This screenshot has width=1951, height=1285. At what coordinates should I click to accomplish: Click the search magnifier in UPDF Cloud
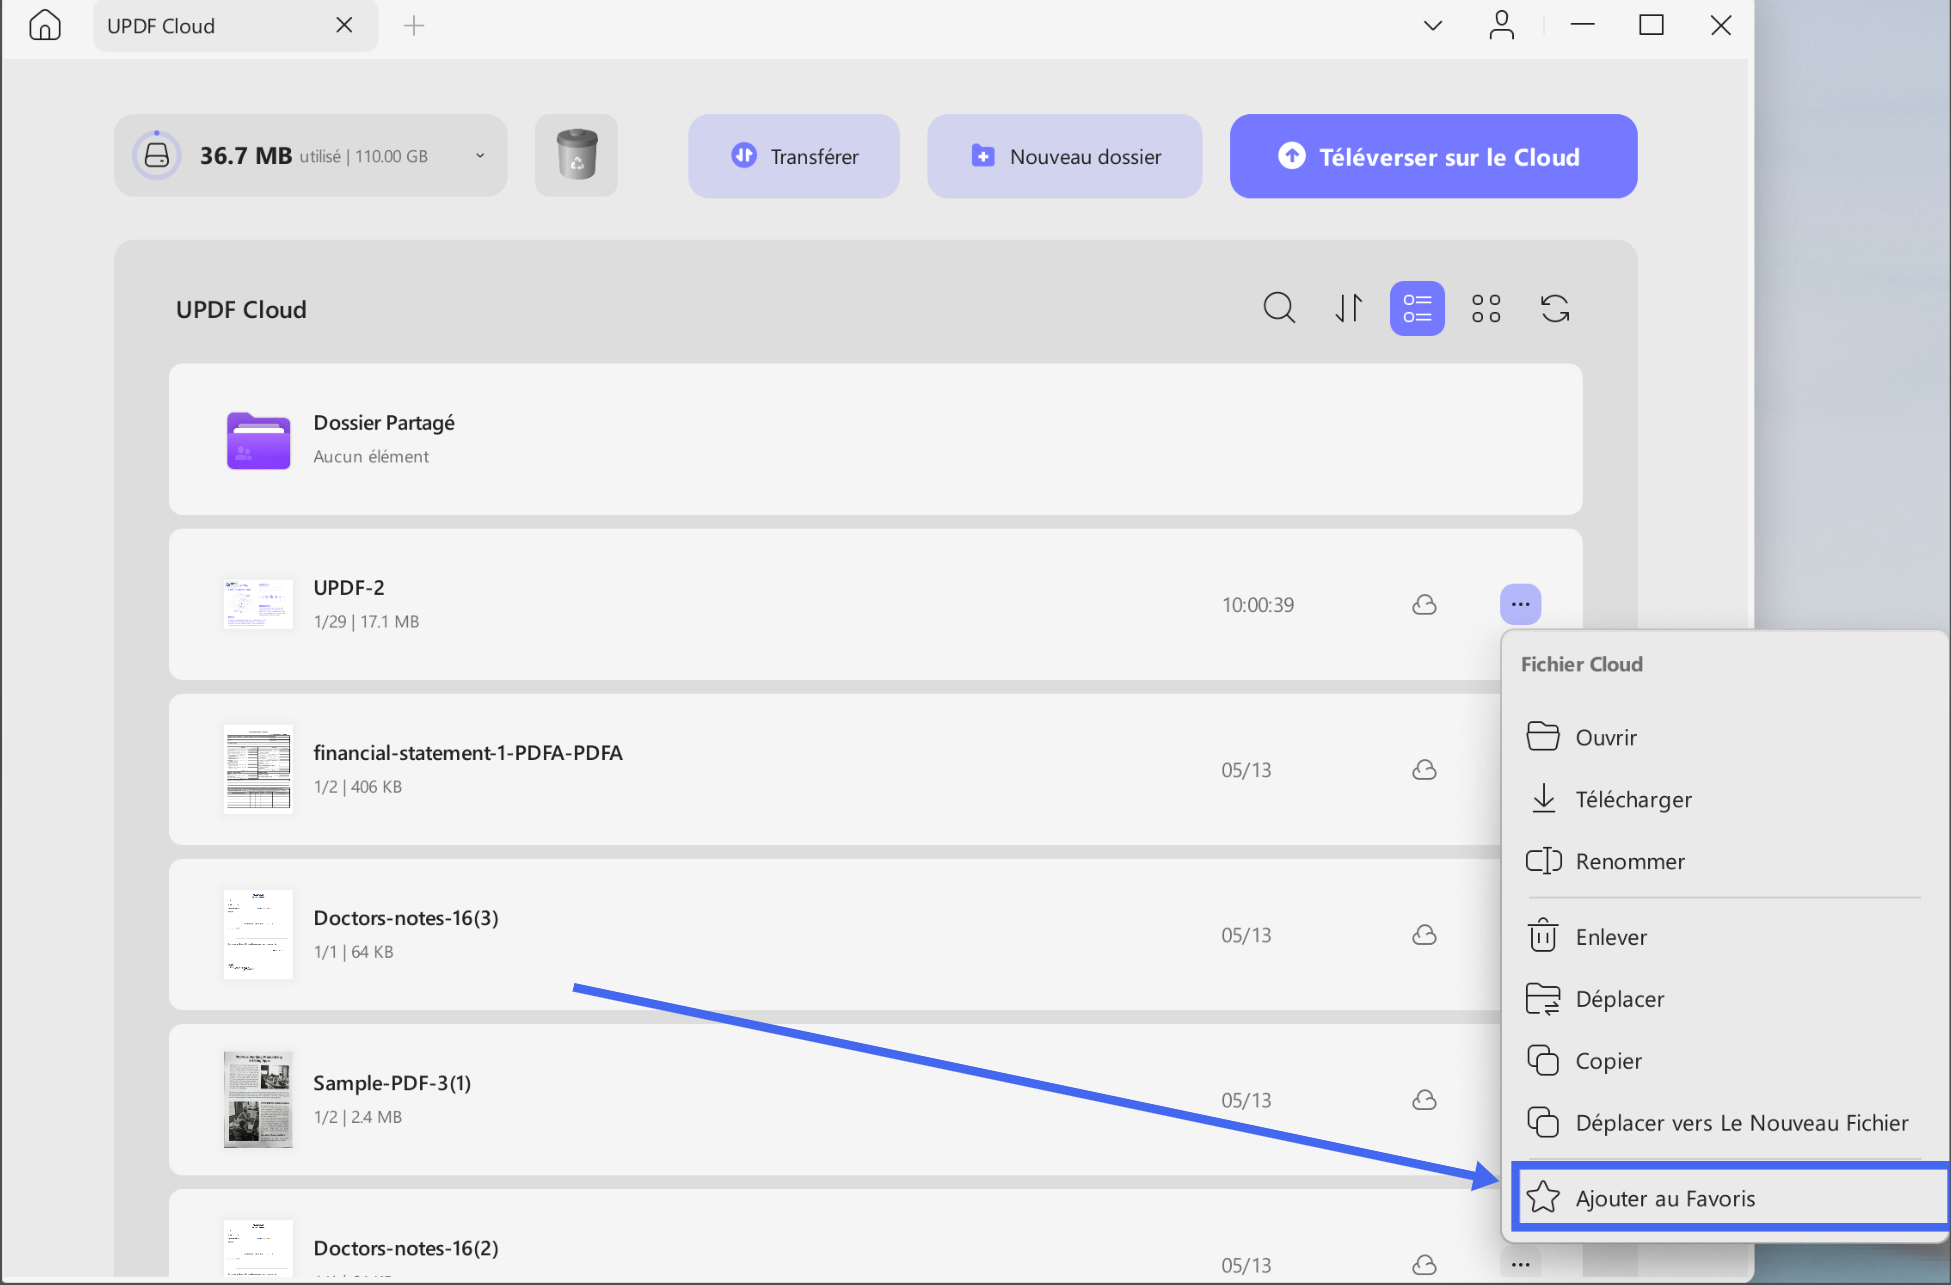pos(1279,308)
